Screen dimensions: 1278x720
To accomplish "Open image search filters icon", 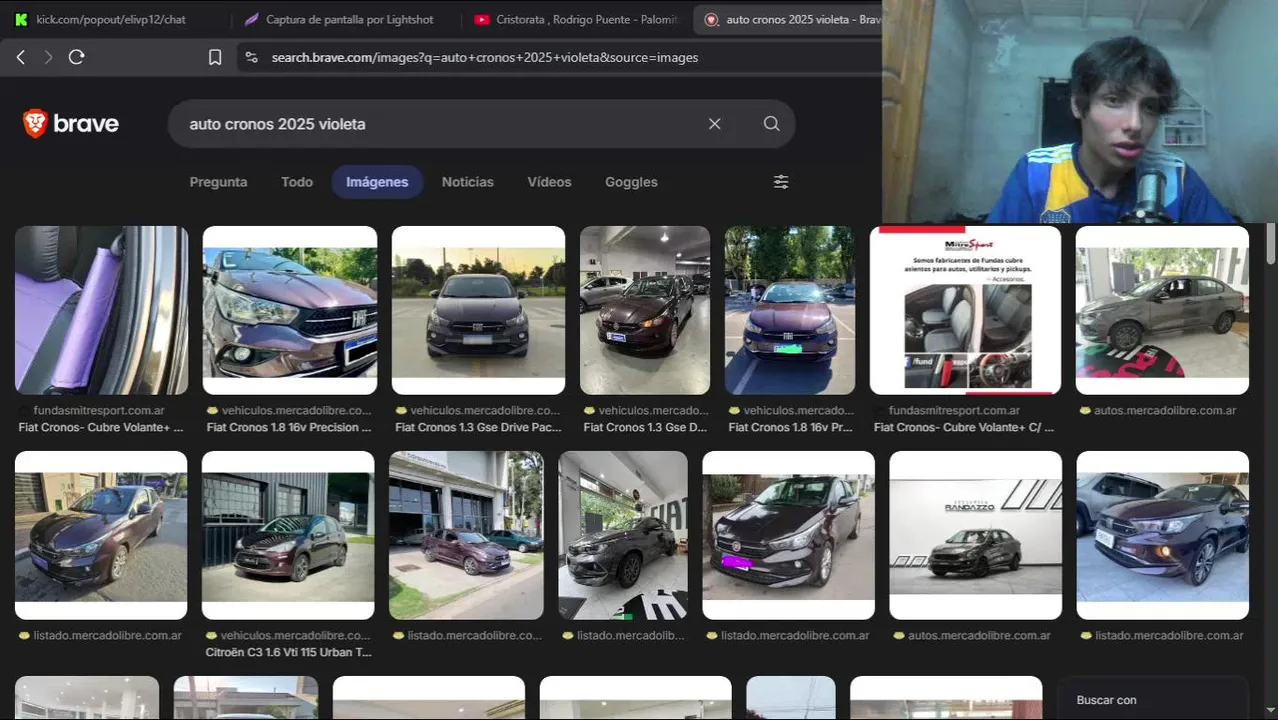I will [781, 182].
